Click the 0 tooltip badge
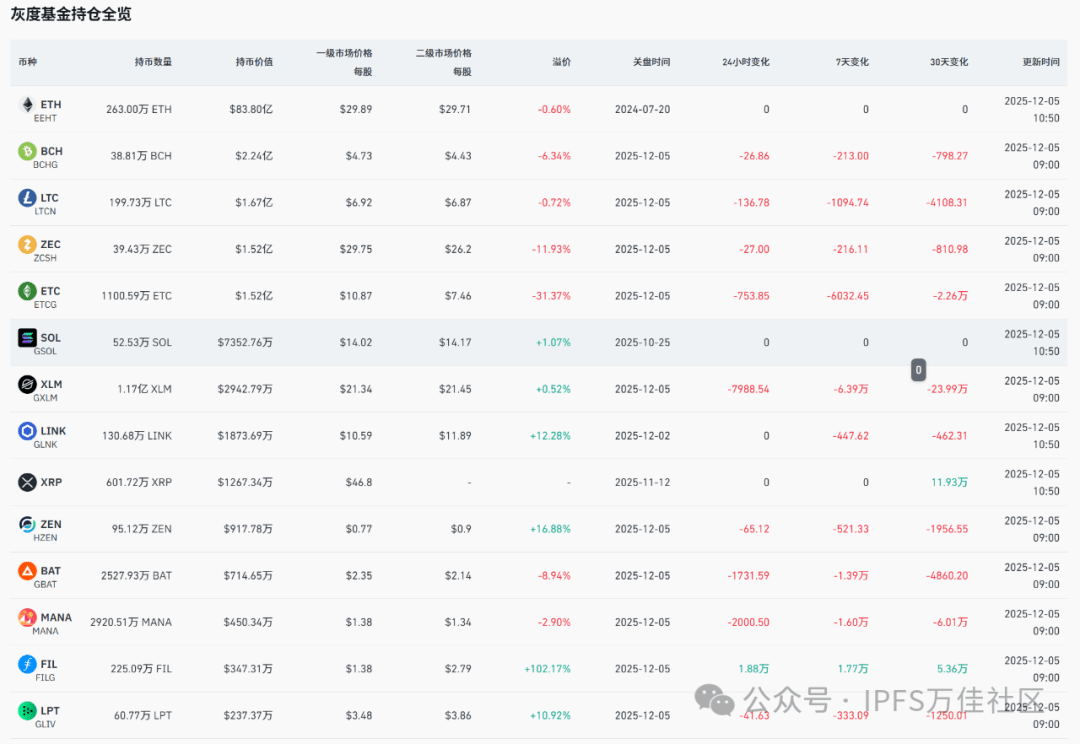The width and height of the screenshot is (1080, 744). click(x=918, y=370)
